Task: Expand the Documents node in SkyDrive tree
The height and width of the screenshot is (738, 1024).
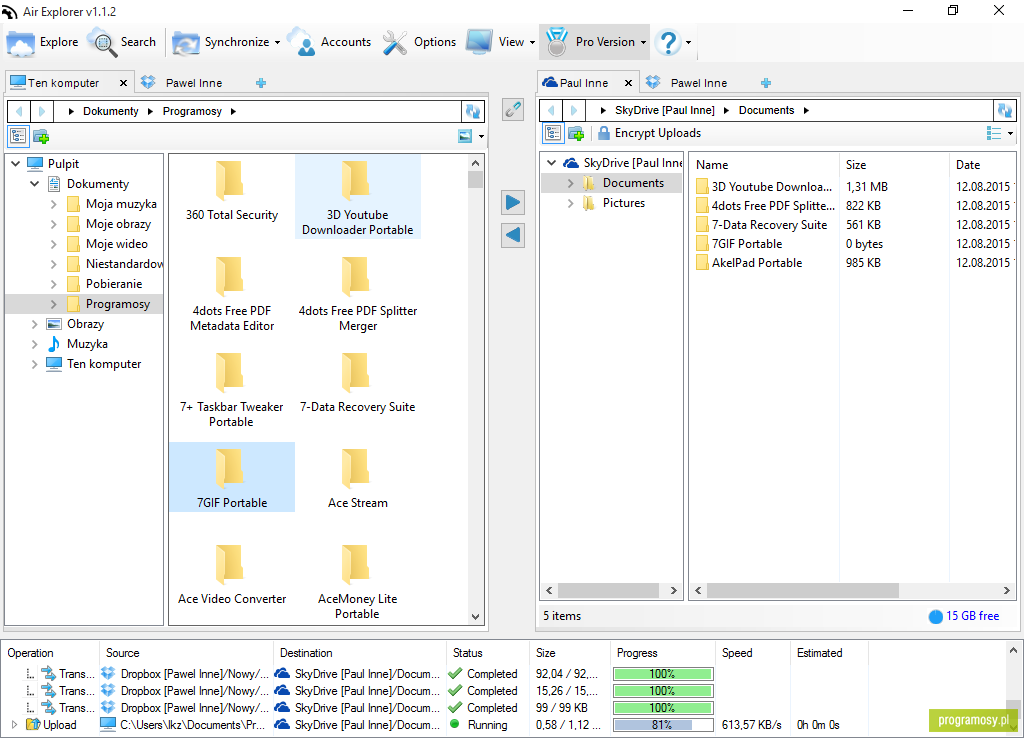Action: coord(571,184)
